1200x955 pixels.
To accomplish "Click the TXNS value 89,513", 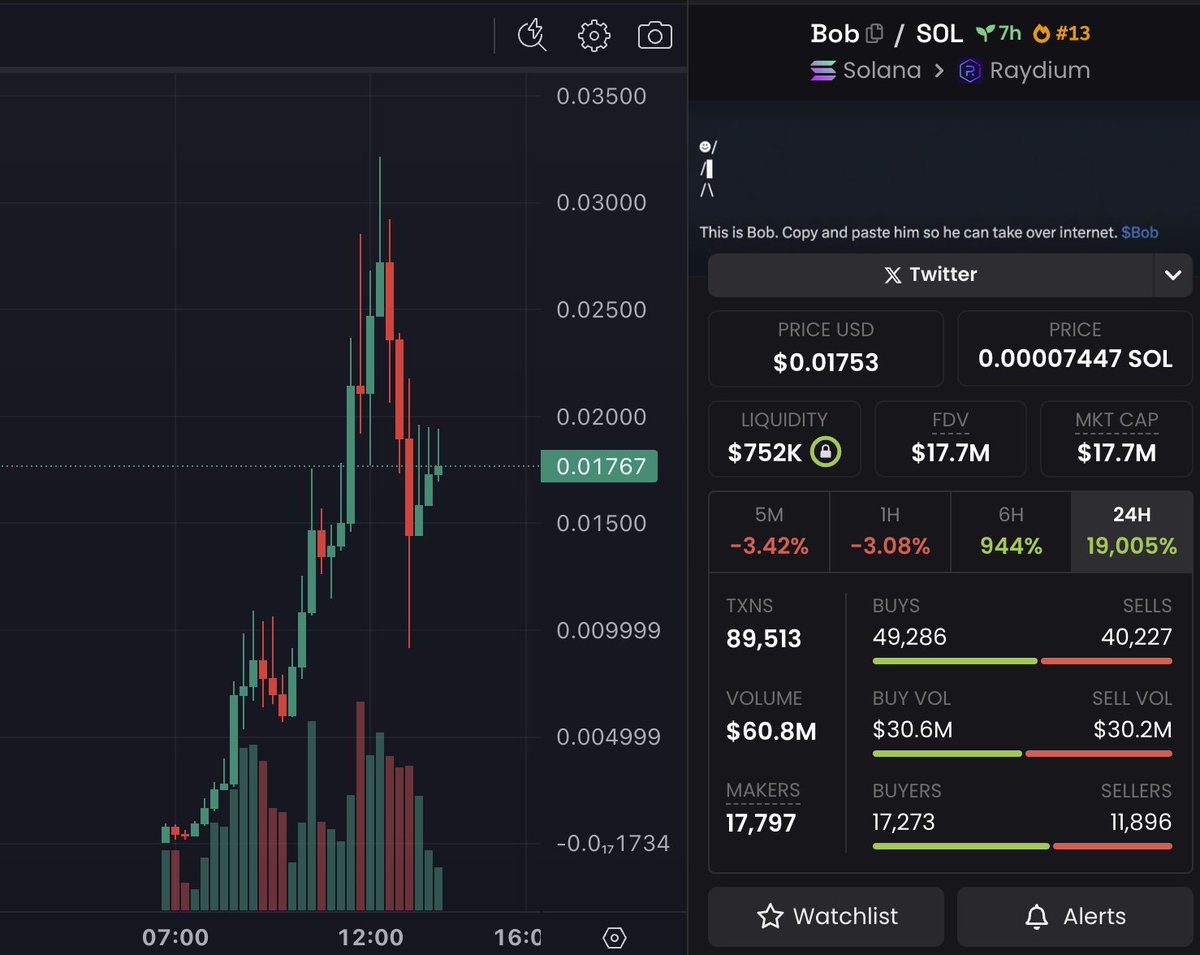I will pyautogui.click(x=764, y=639).
